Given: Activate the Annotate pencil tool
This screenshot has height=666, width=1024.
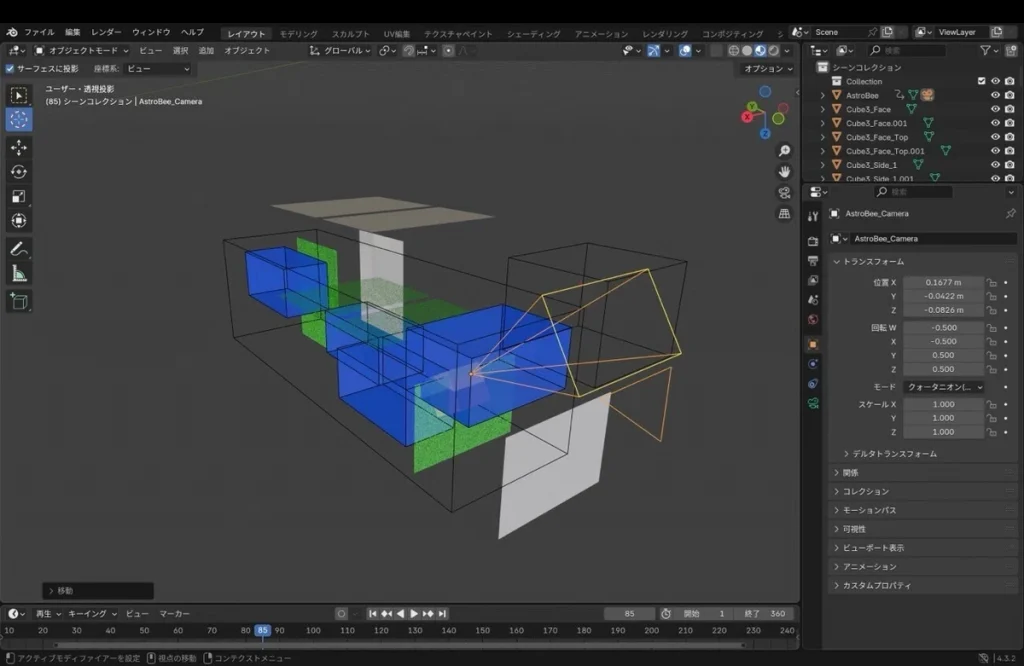Looking at the screenshot, I should click(19, 249).
